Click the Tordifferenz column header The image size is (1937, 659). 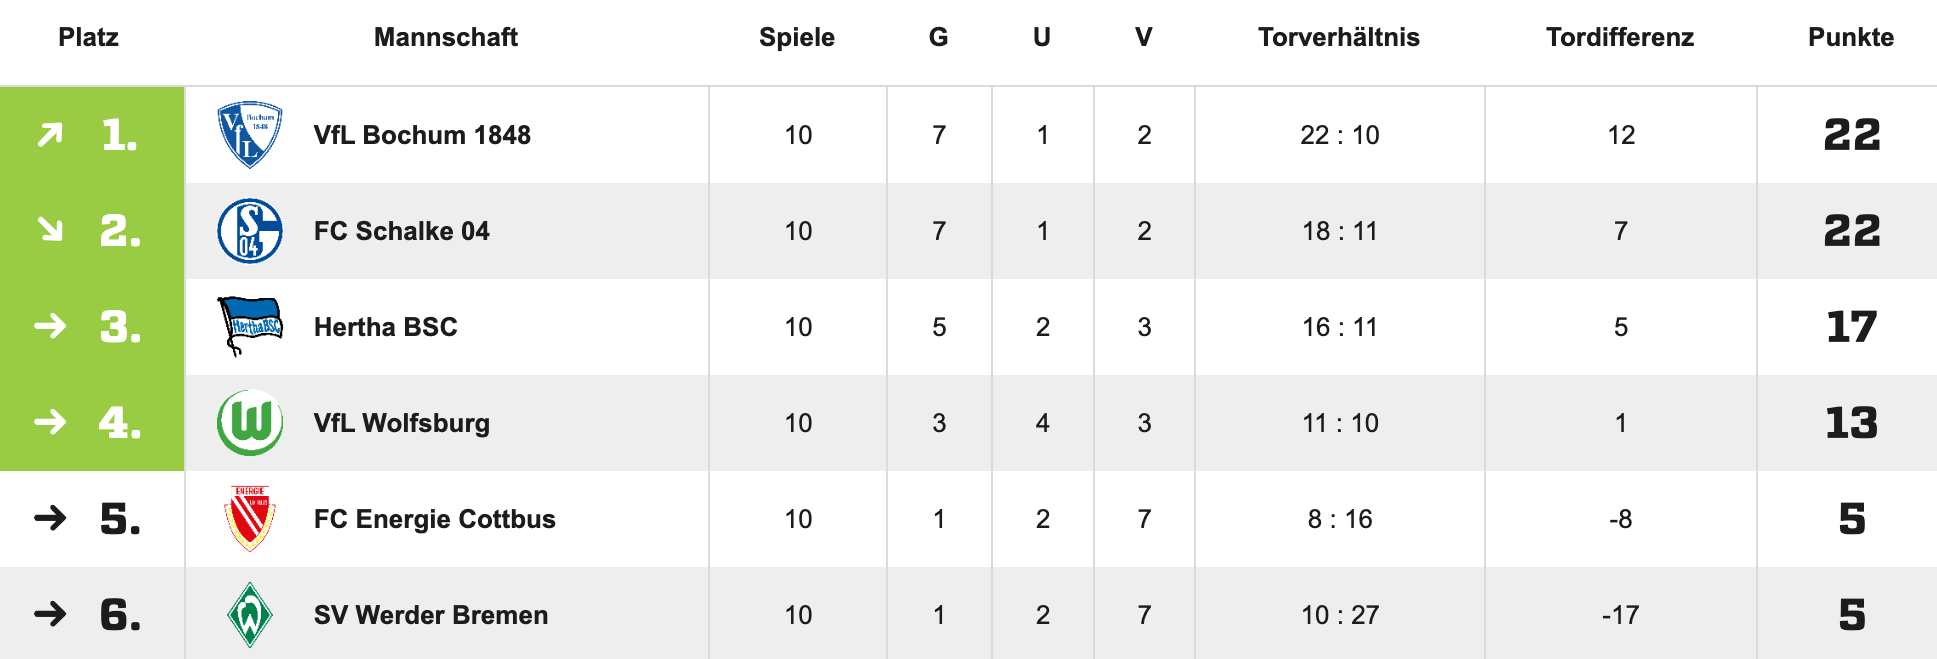tap(1619, 38)
